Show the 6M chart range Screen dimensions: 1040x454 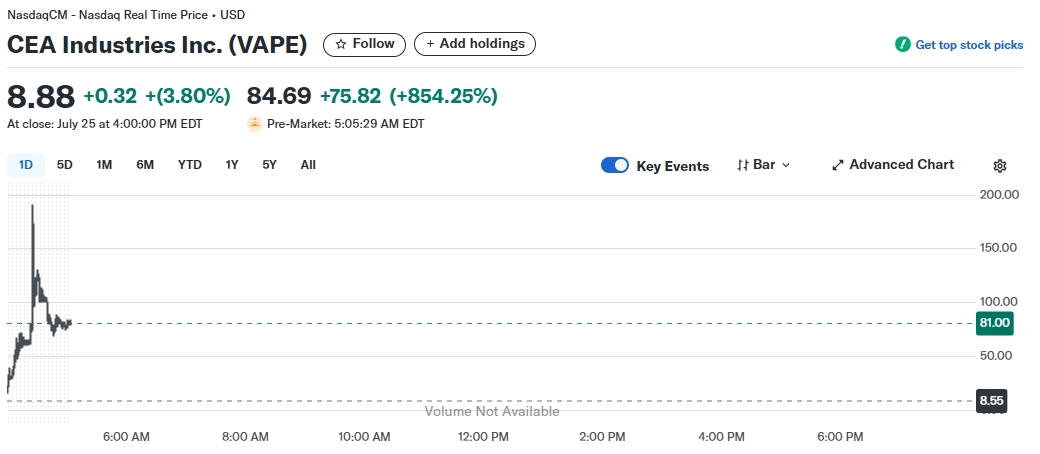click(x=145, y=165)
